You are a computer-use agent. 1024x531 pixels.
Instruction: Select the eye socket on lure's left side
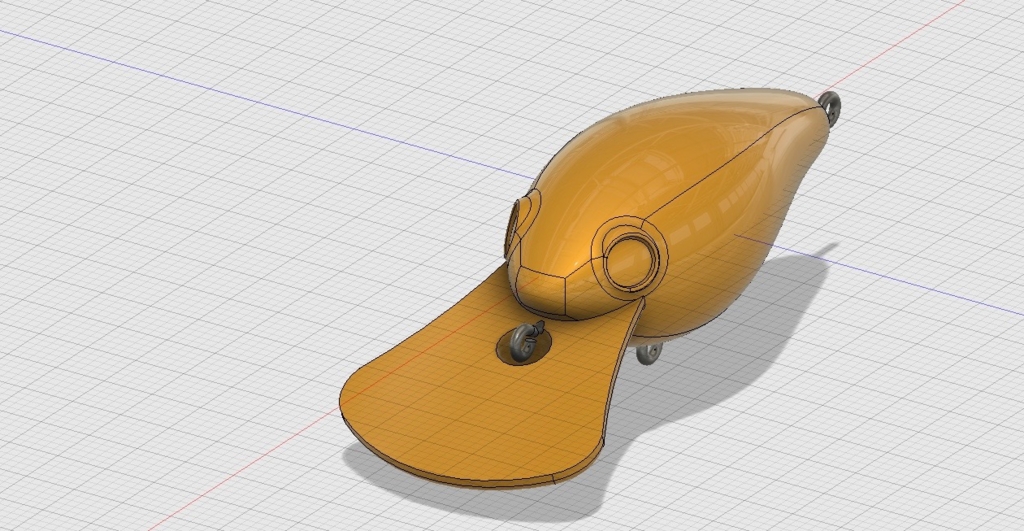point(515,227)
